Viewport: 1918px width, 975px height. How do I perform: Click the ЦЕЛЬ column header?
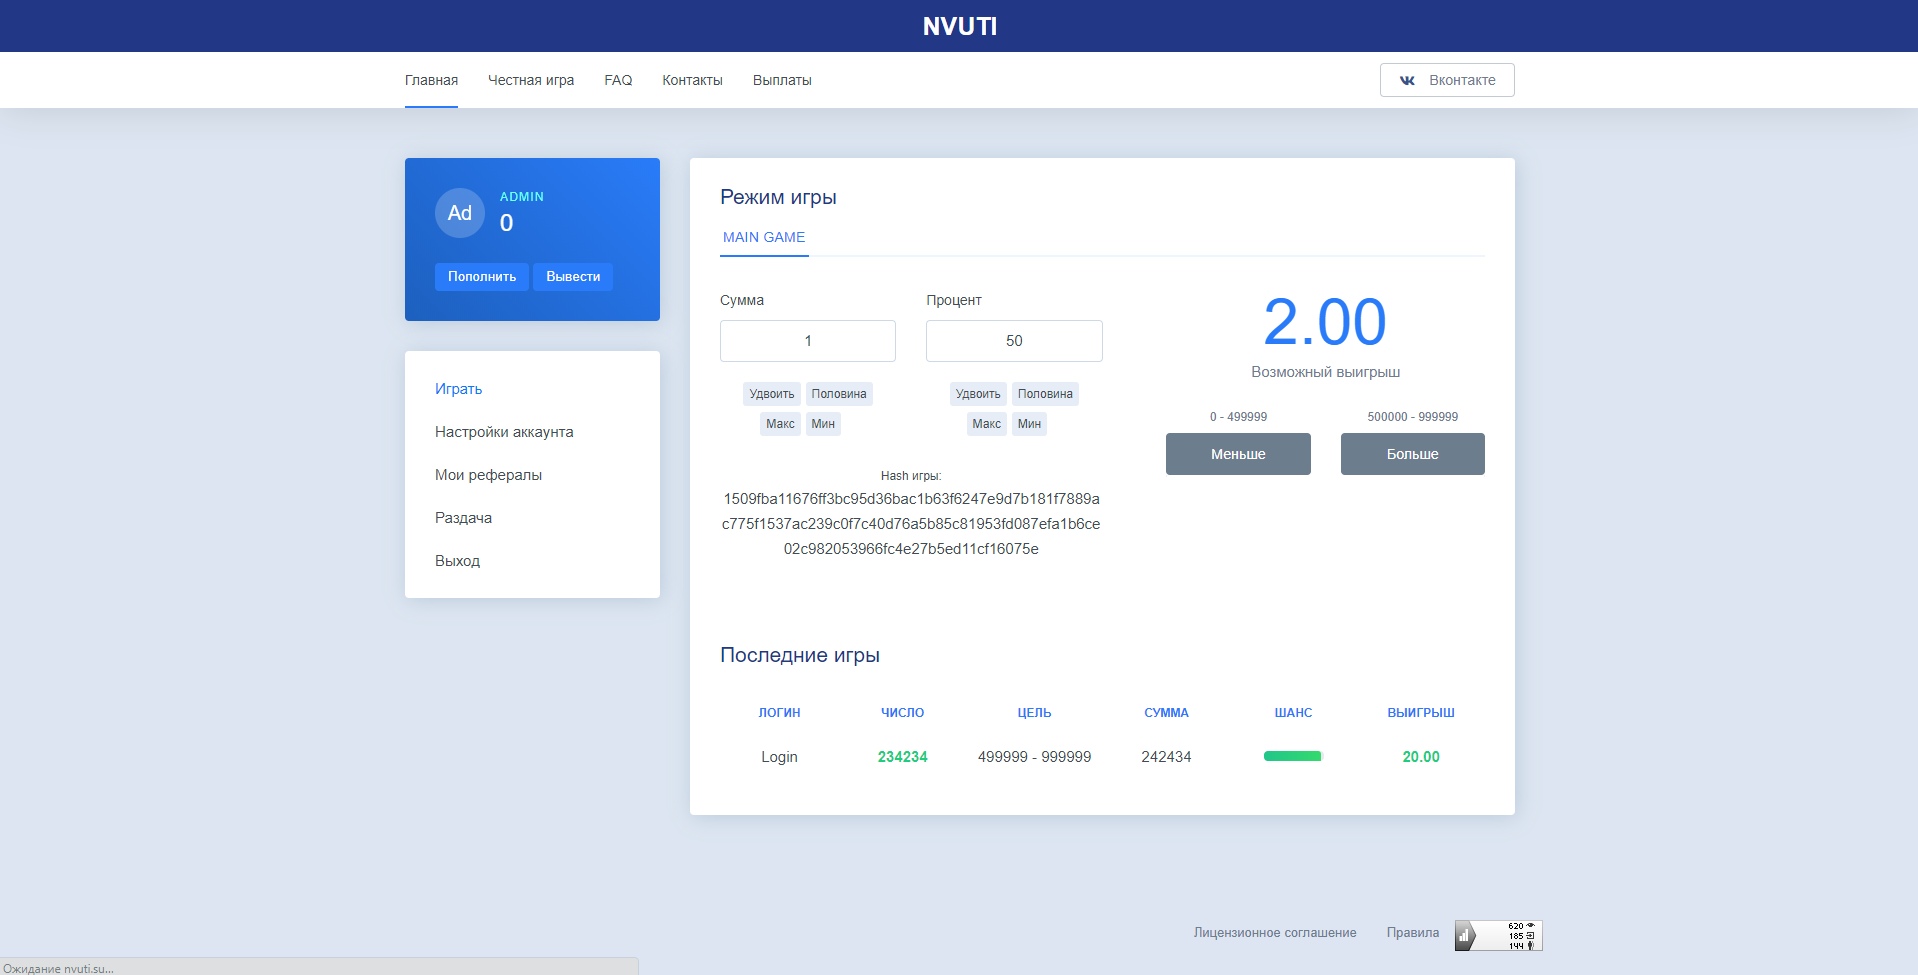tap(1034, 713)
